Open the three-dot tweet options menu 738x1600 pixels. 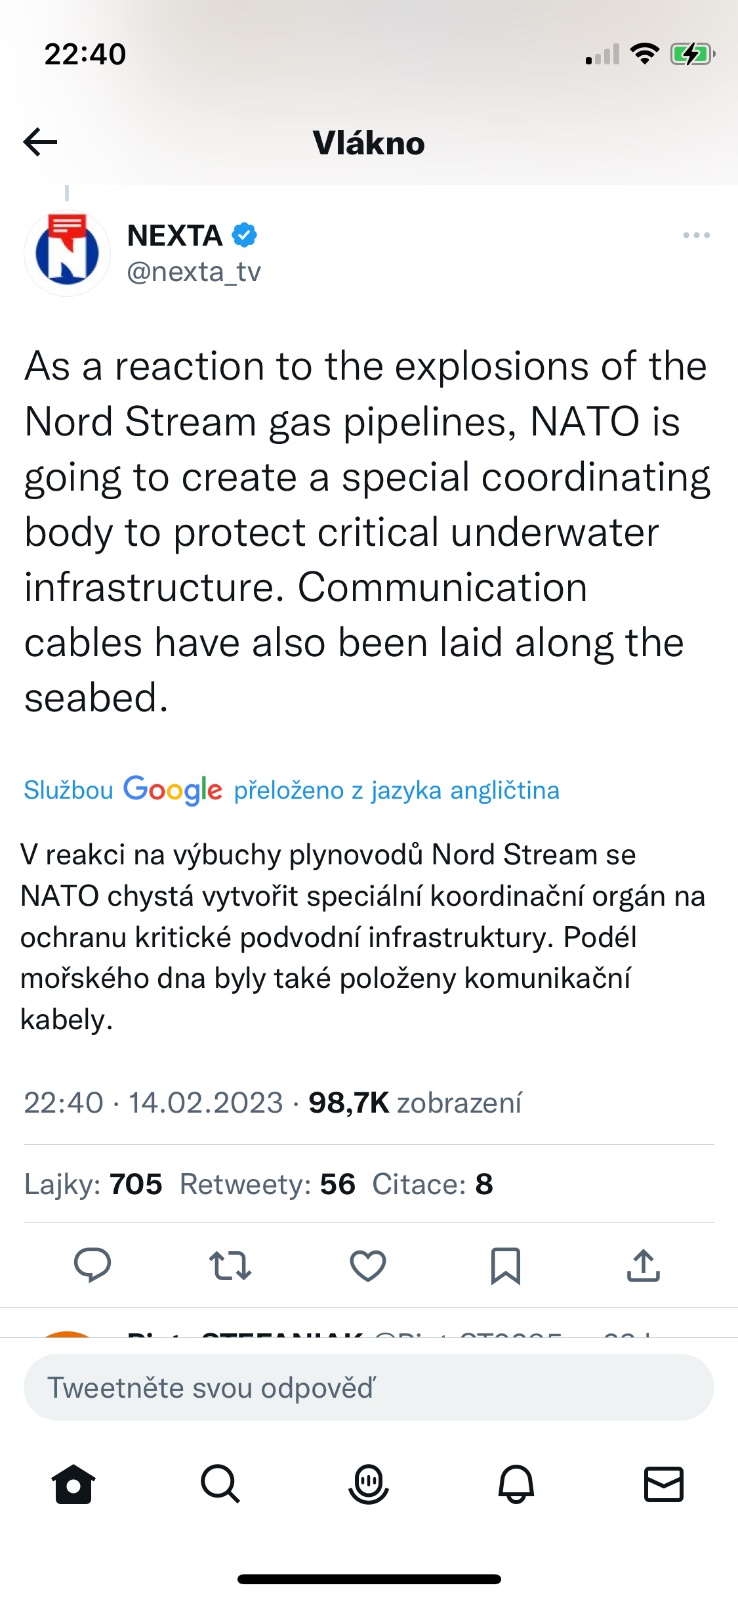pos(696,236)
